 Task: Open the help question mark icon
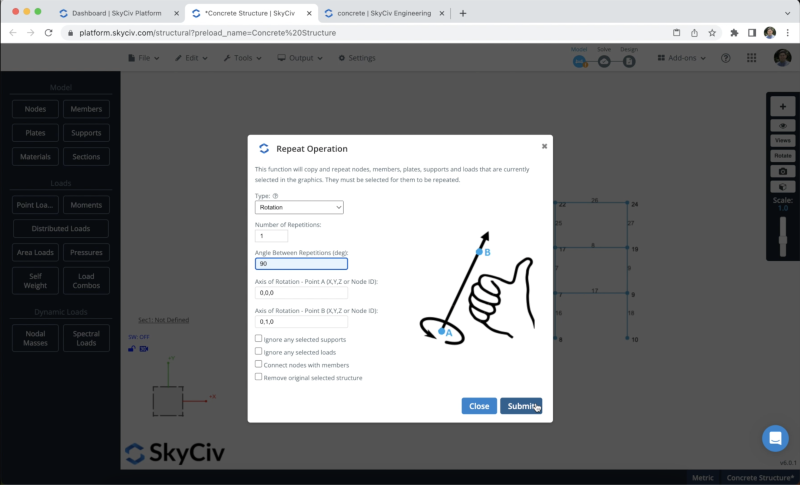(x=726, y=58)
